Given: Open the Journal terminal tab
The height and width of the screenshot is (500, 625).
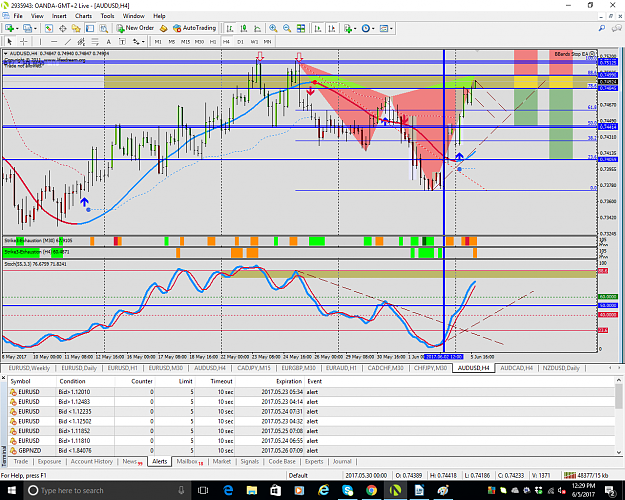Looking at the screenshot, I should pos(342,461).
